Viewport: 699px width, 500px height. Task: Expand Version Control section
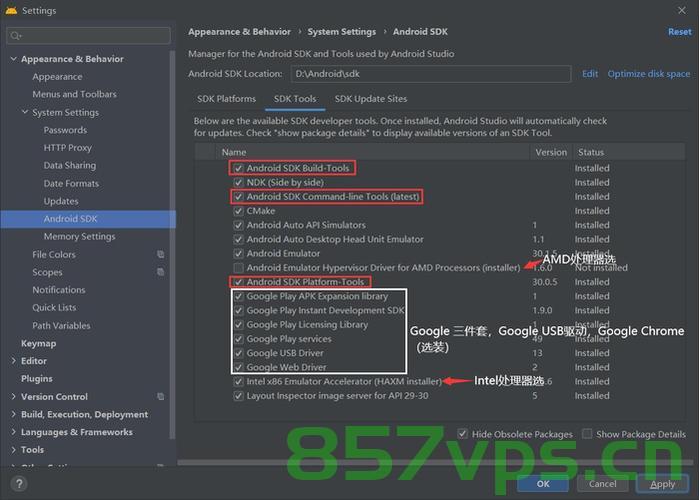tap(13, 396)
